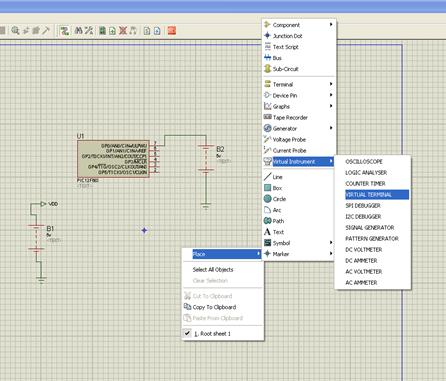Choose AC AMMETER instrument
The image size is (446, 381).
coord(373,282)
